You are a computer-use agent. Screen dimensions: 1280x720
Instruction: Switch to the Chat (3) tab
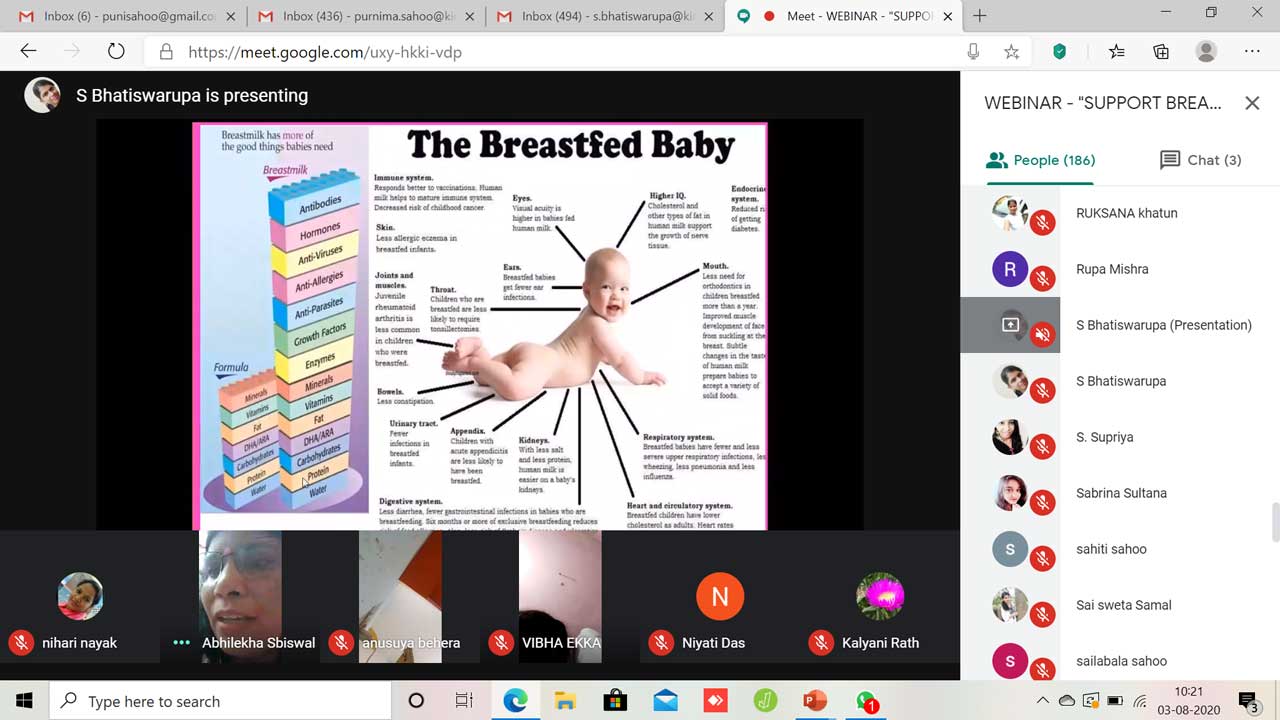tap(1200, 160)
